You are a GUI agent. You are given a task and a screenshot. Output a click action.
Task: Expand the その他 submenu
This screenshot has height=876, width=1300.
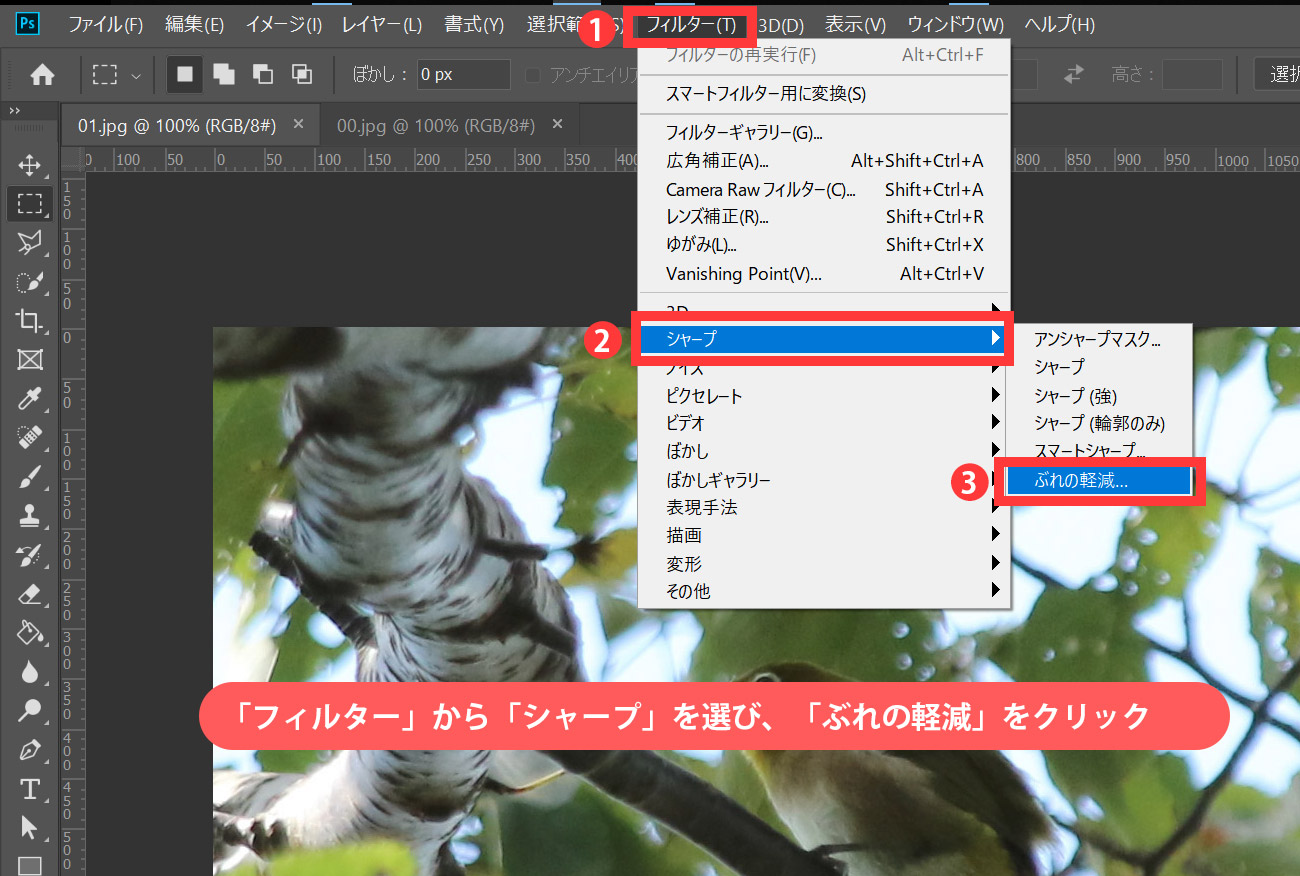pyautogui.click(x=825, y=592)
